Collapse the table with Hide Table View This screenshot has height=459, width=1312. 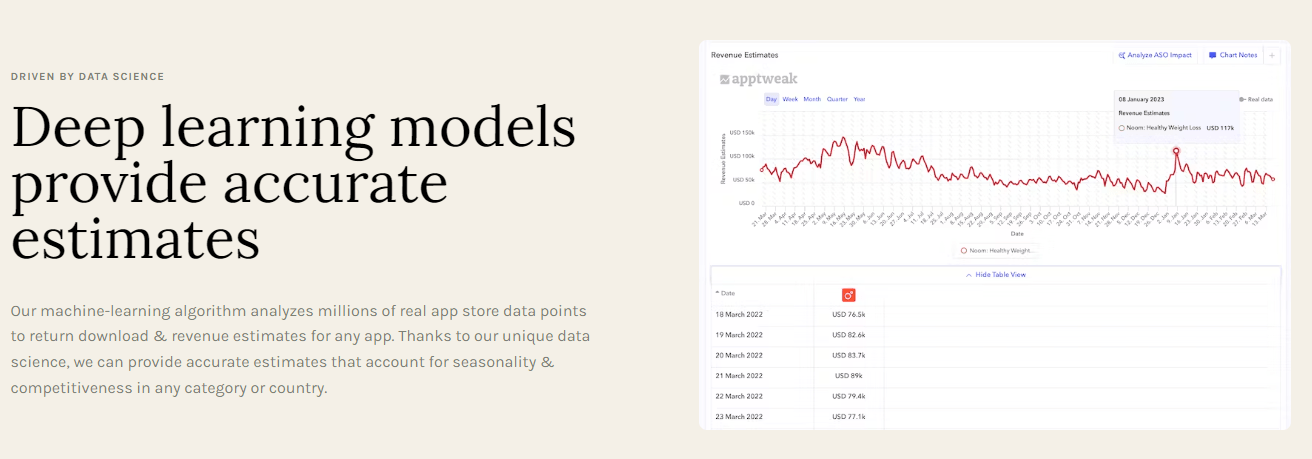point(1000,274)
